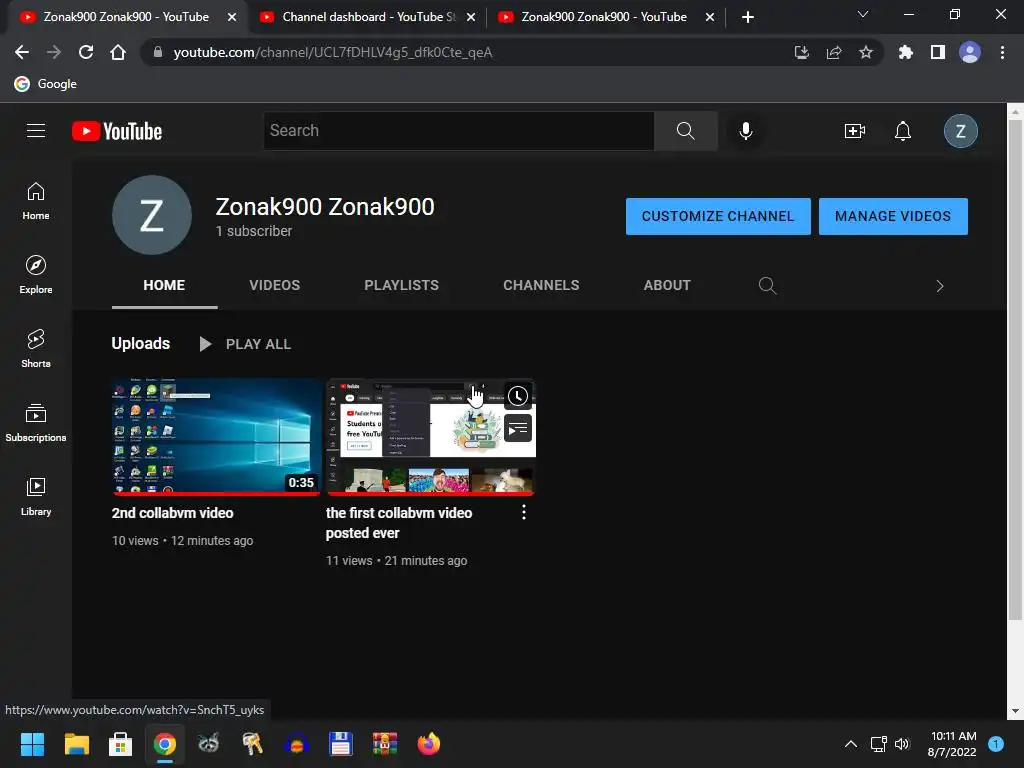The image size is (1024, 768).
Task: Open '2nd collabvm video' title link
Action: 172,513
